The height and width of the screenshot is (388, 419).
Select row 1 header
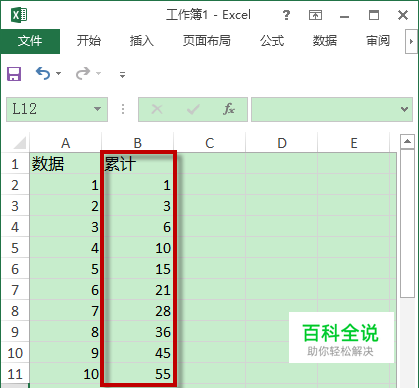tap(15, 164)
